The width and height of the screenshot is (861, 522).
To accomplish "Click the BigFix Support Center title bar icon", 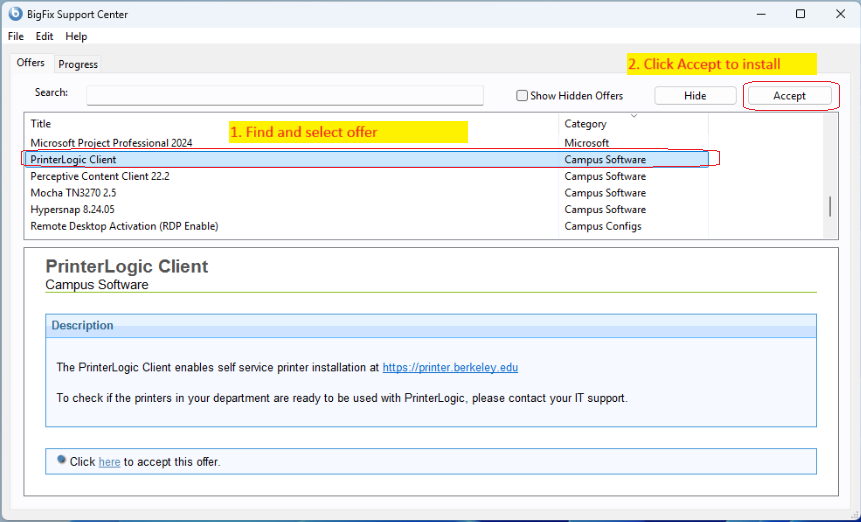I will (15, 14).
